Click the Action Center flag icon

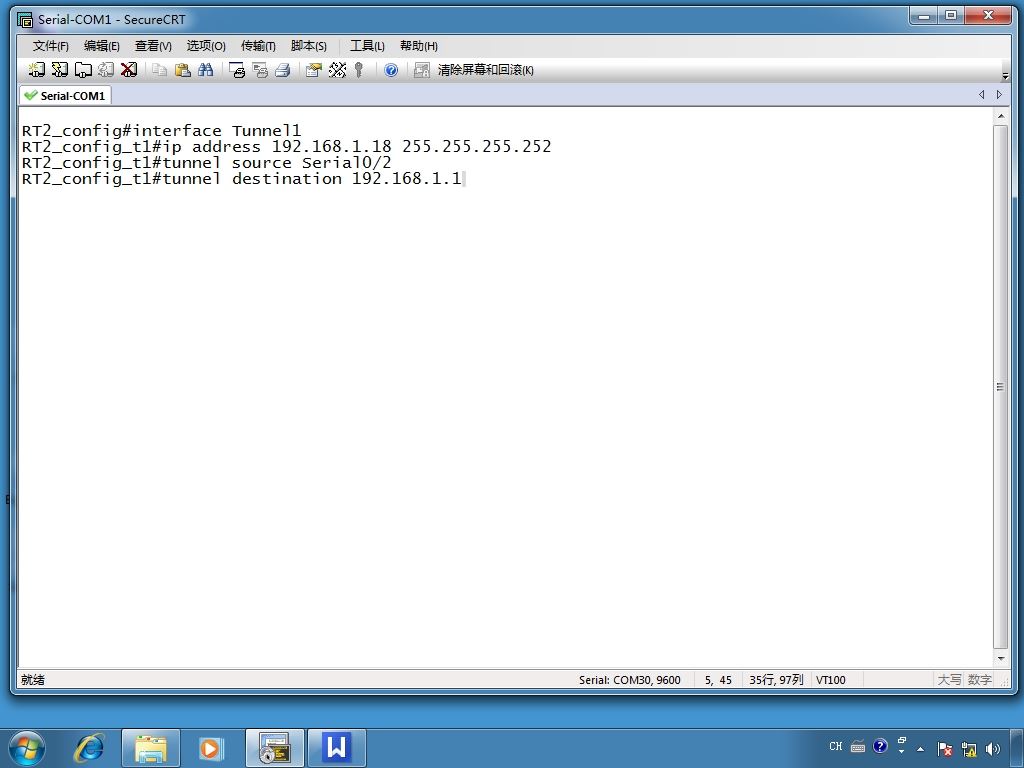[944, 749]
